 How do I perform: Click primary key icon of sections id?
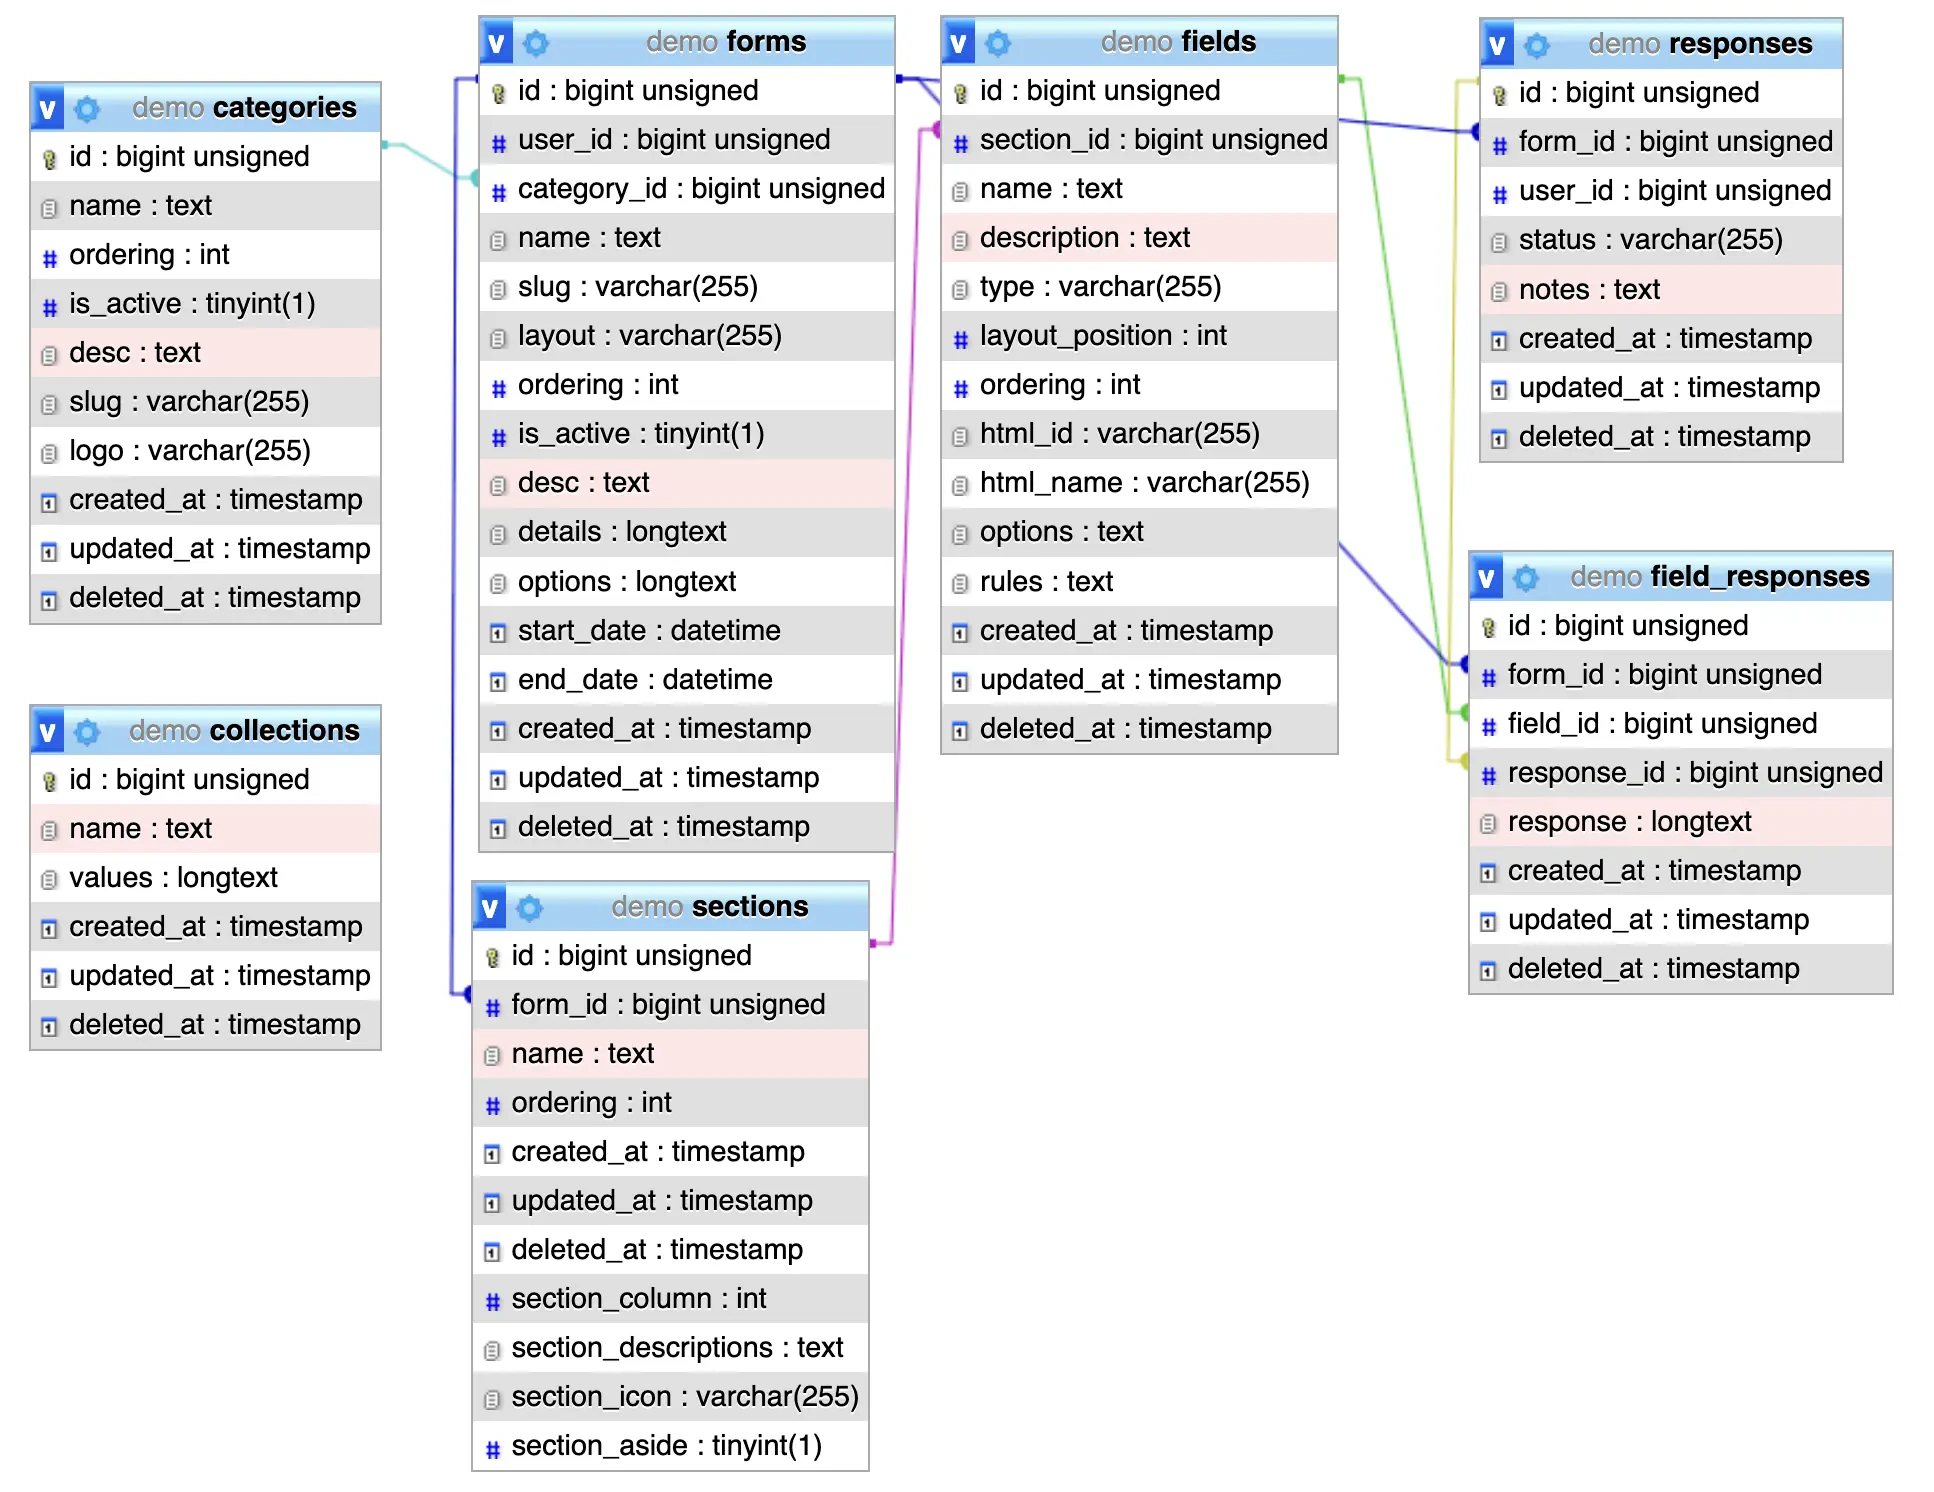(492, 957)
